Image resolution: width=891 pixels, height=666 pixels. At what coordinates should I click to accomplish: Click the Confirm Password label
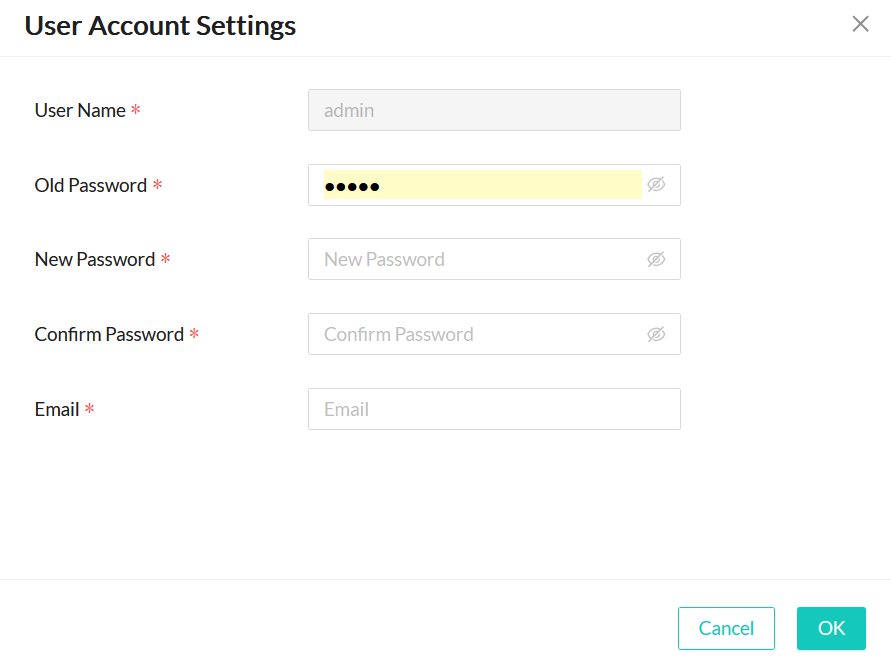tap(109, 334)
